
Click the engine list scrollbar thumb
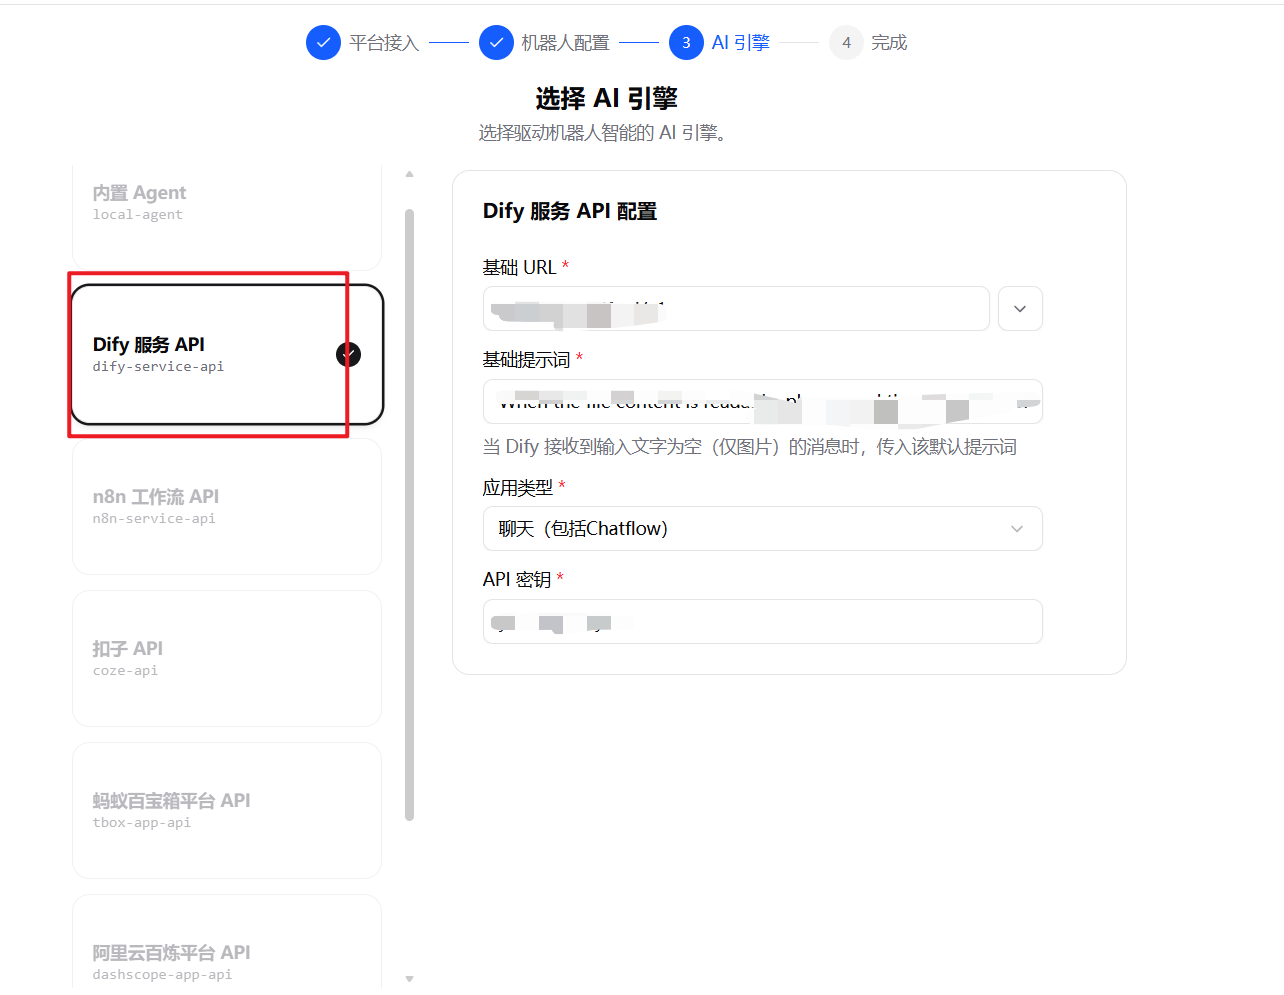click(x=409, y=515)
